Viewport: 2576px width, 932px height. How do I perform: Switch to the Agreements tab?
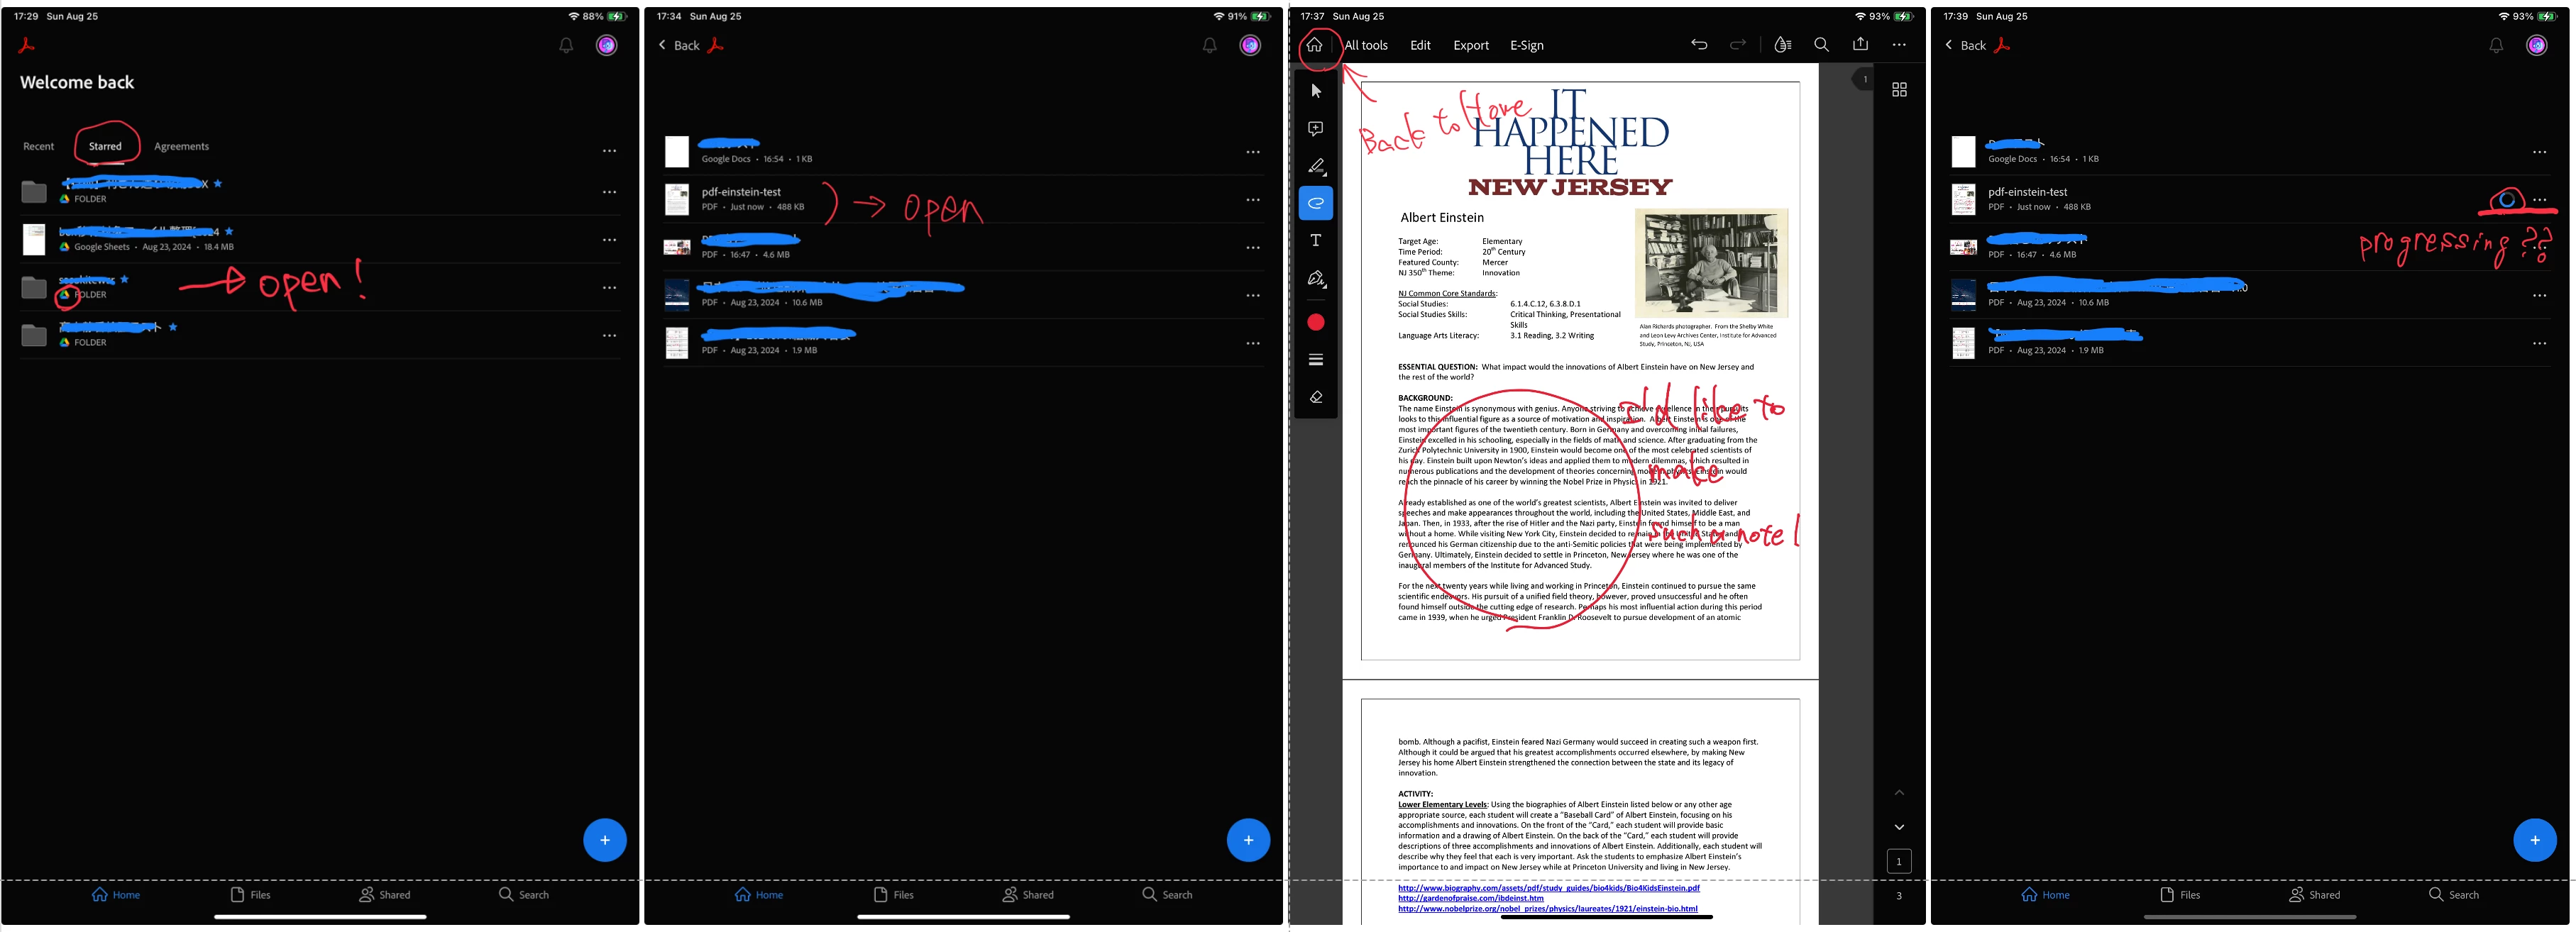coord(181,146)
